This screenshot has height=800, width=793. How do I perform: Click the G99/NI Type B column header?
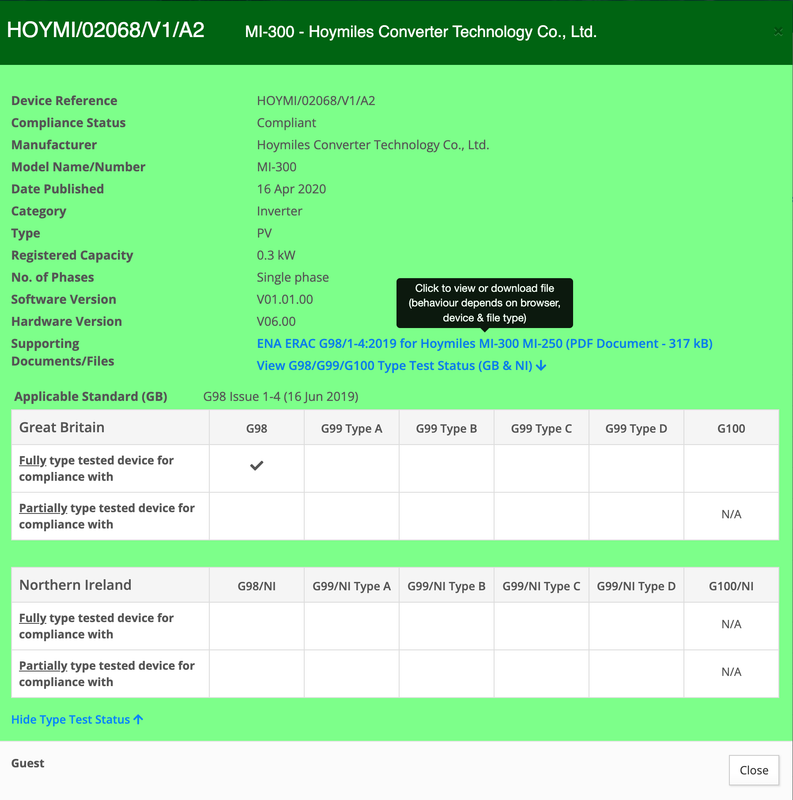coord(447,586)
